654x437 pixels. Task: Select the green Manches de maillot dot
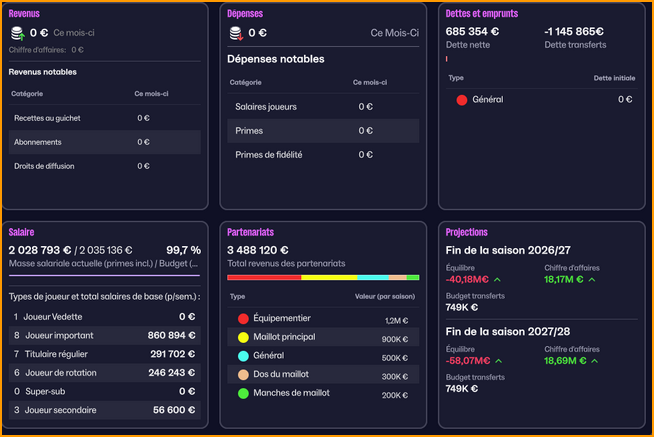point(243,394)
